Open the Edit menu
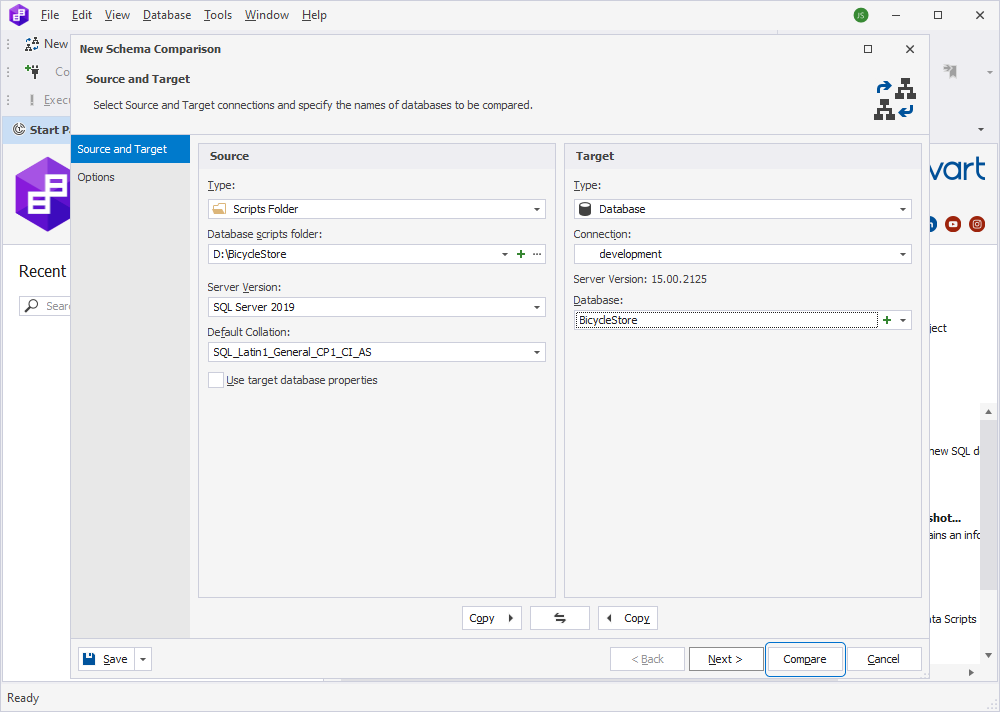This screenshot has height=712, width=1000. (82, 15)
